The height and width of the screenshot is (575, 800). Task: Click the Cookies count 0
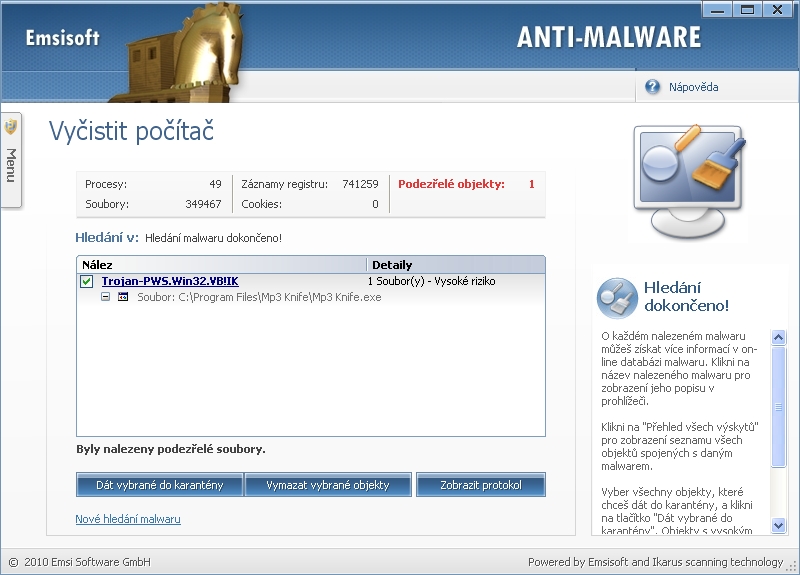click(x=375, y=204)
